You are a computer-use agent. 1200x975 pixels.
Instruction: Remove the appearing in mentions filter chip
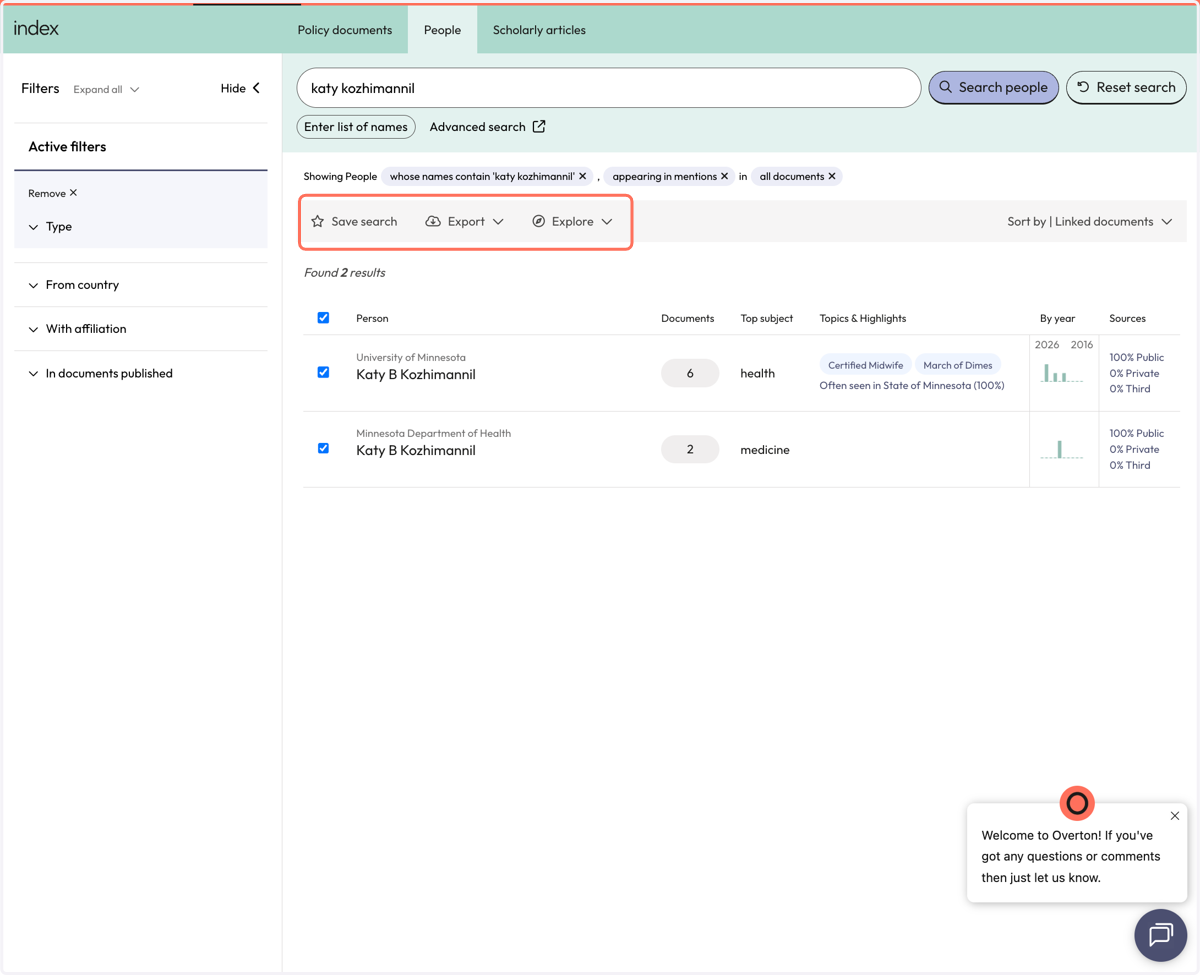click(x=725, y=176)
